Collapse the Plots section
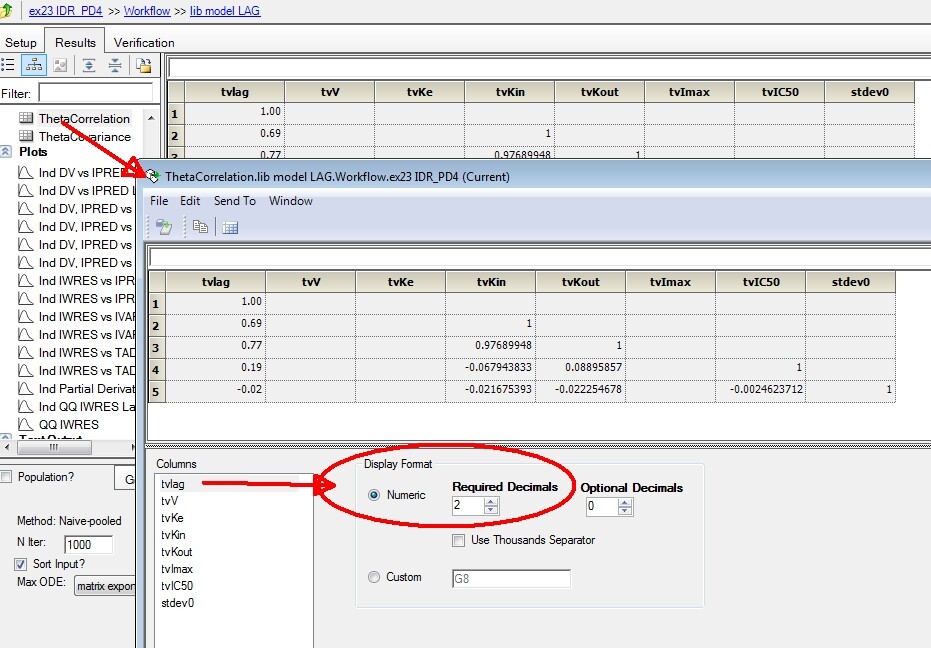Image resolution: width=931 pixels, height=648 pixels. tap(6, 151)
